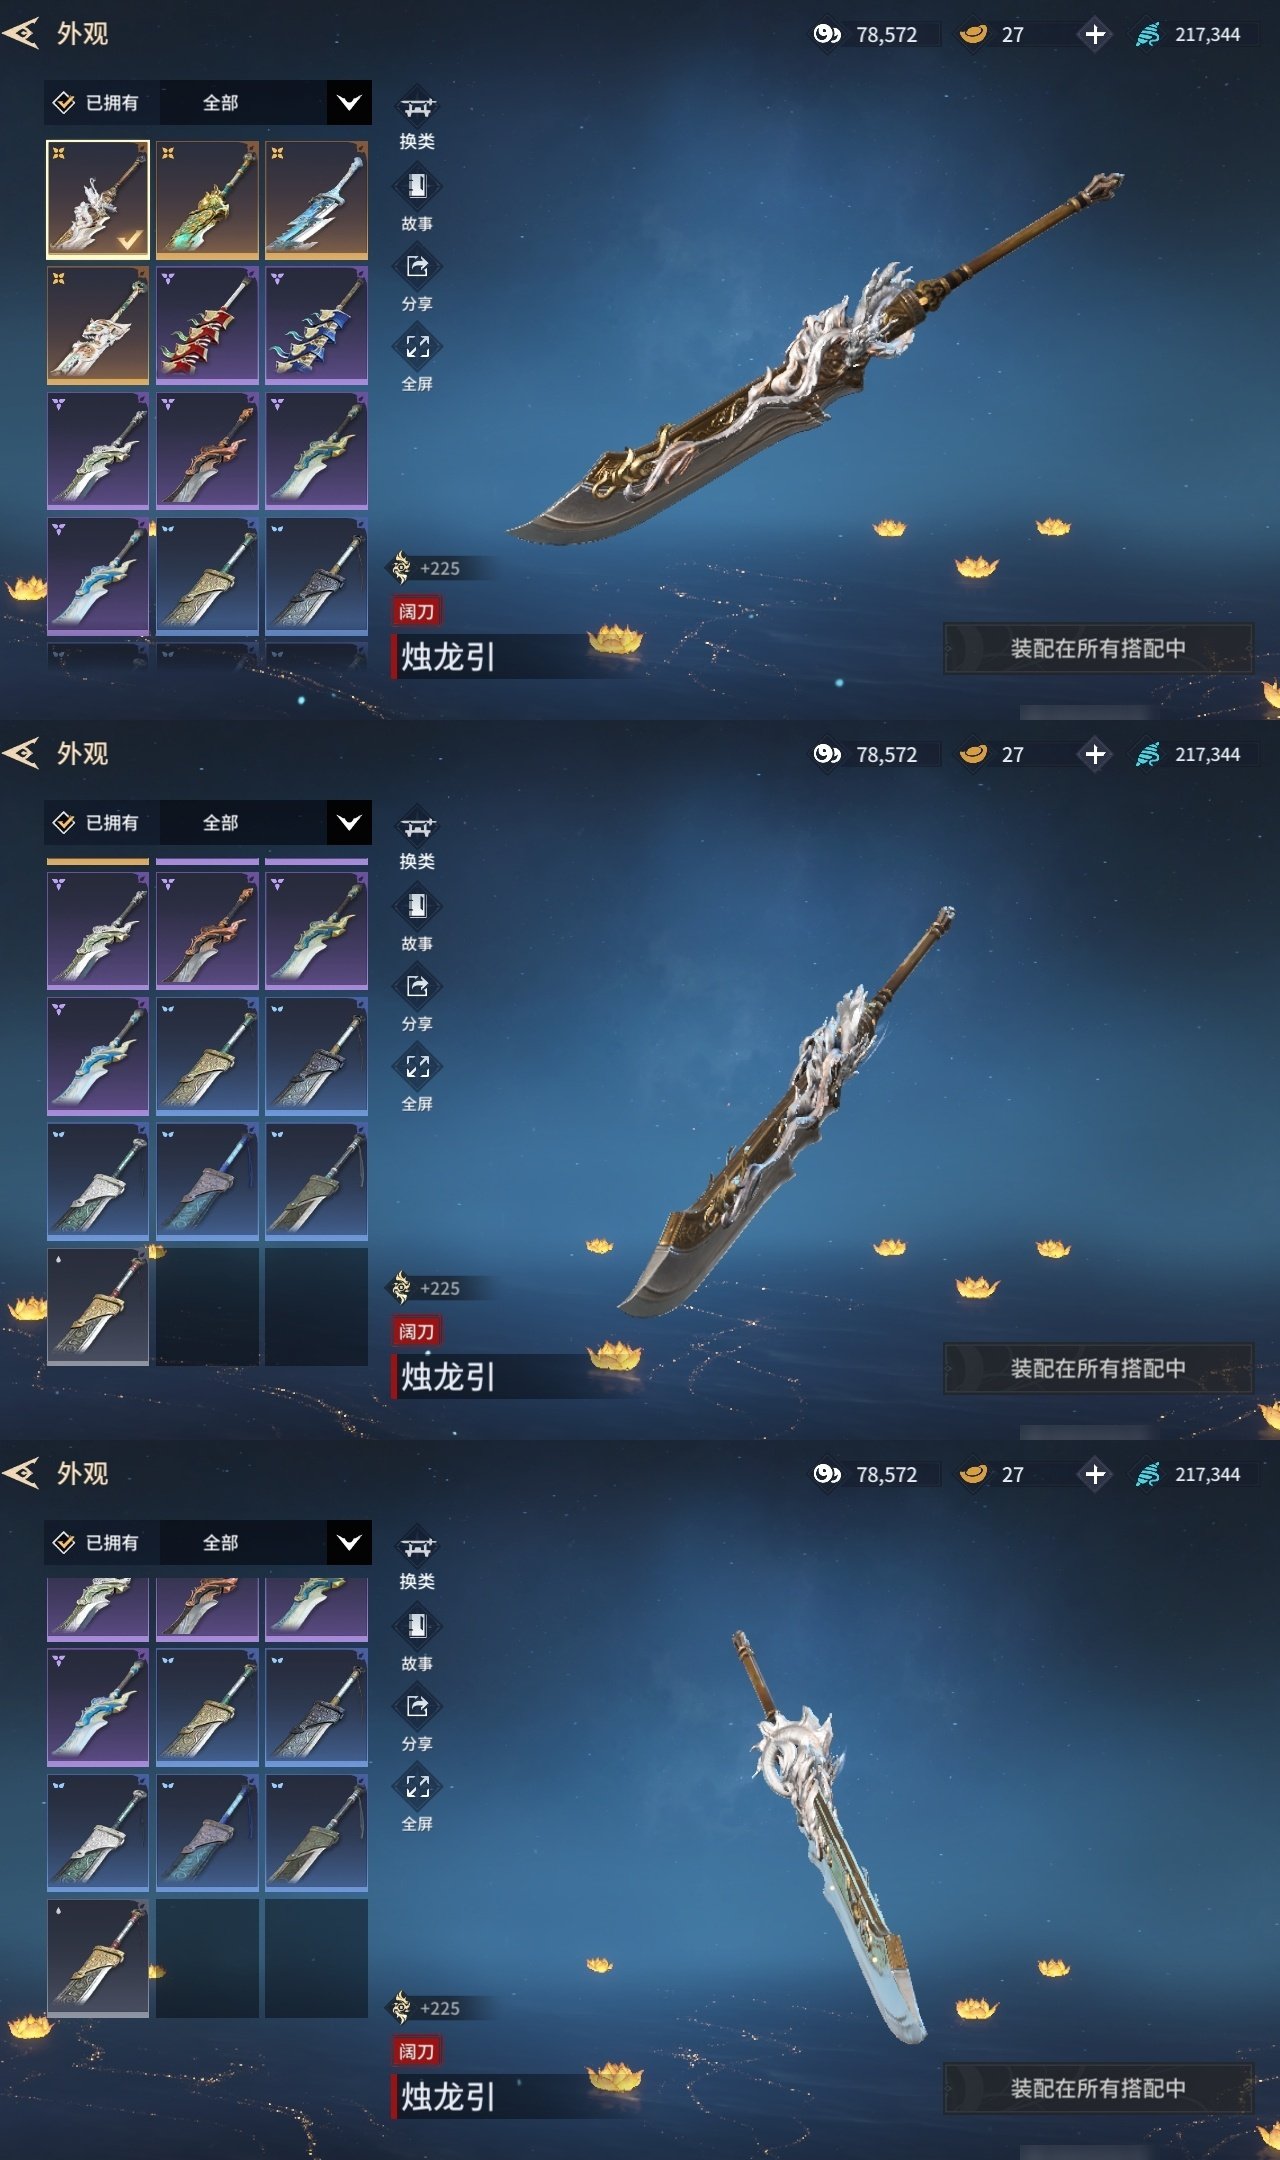
Task: Click the 217,344 currency icon in the middle screenshot
Action: coord(1148,754)
